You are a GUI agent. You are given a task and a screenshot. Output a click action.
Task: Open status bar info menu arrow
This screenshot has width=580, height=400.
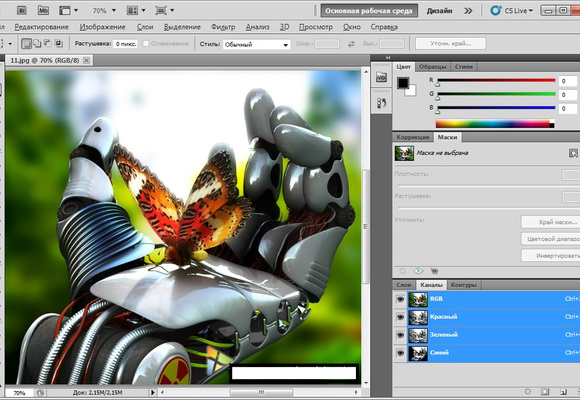(x=153, y=392)
